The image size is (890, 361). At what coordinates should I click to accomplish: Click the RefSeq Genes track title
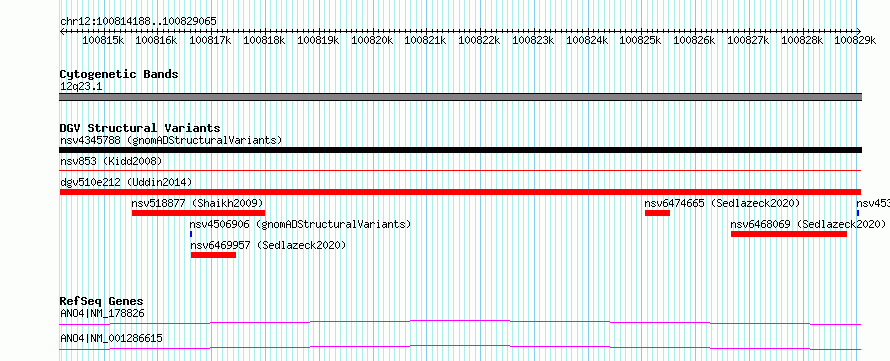102,301
